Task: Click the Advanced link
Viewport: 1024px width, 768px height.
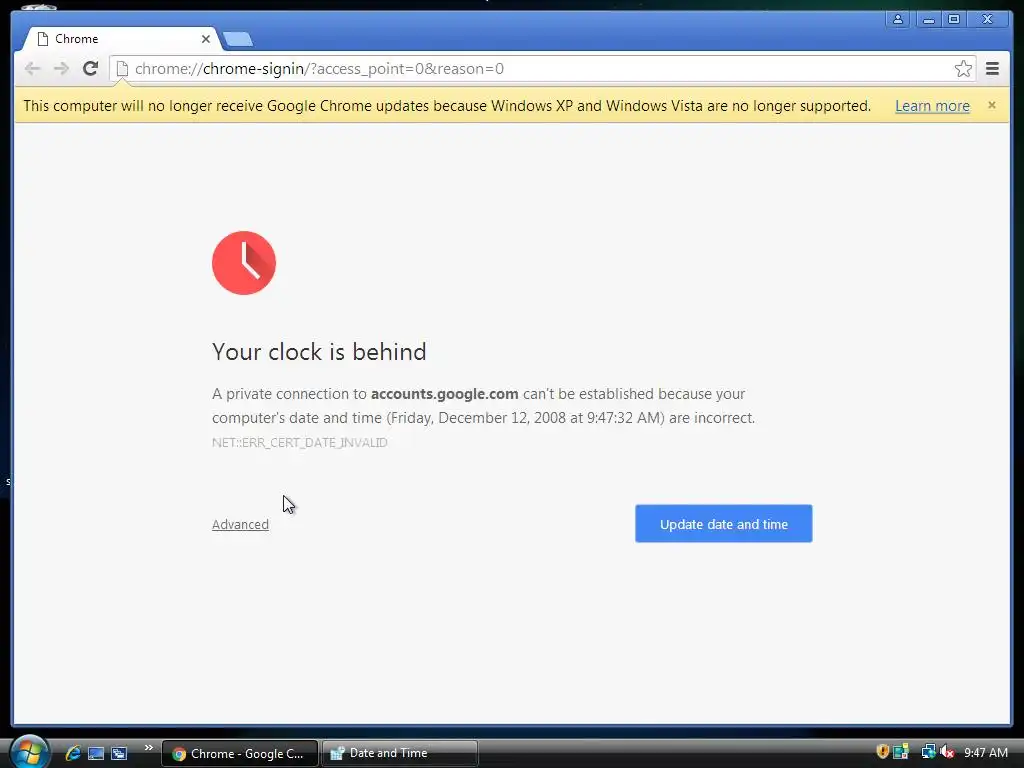Action: coord(240,524)
